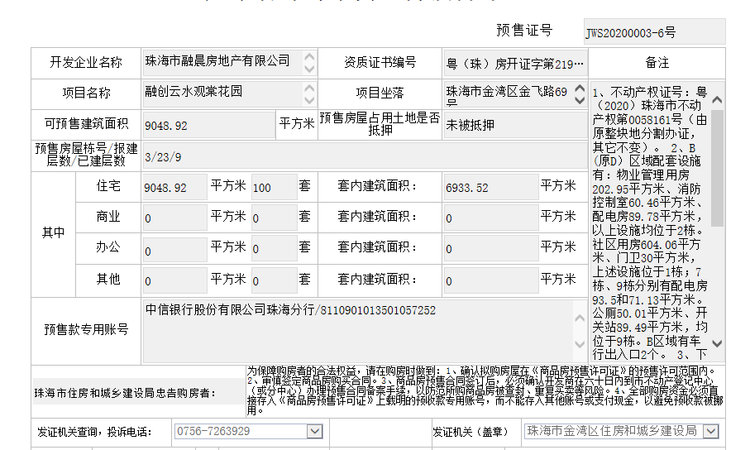Click 可预售建筑面积 field 9048.92

tap(209, 125)
